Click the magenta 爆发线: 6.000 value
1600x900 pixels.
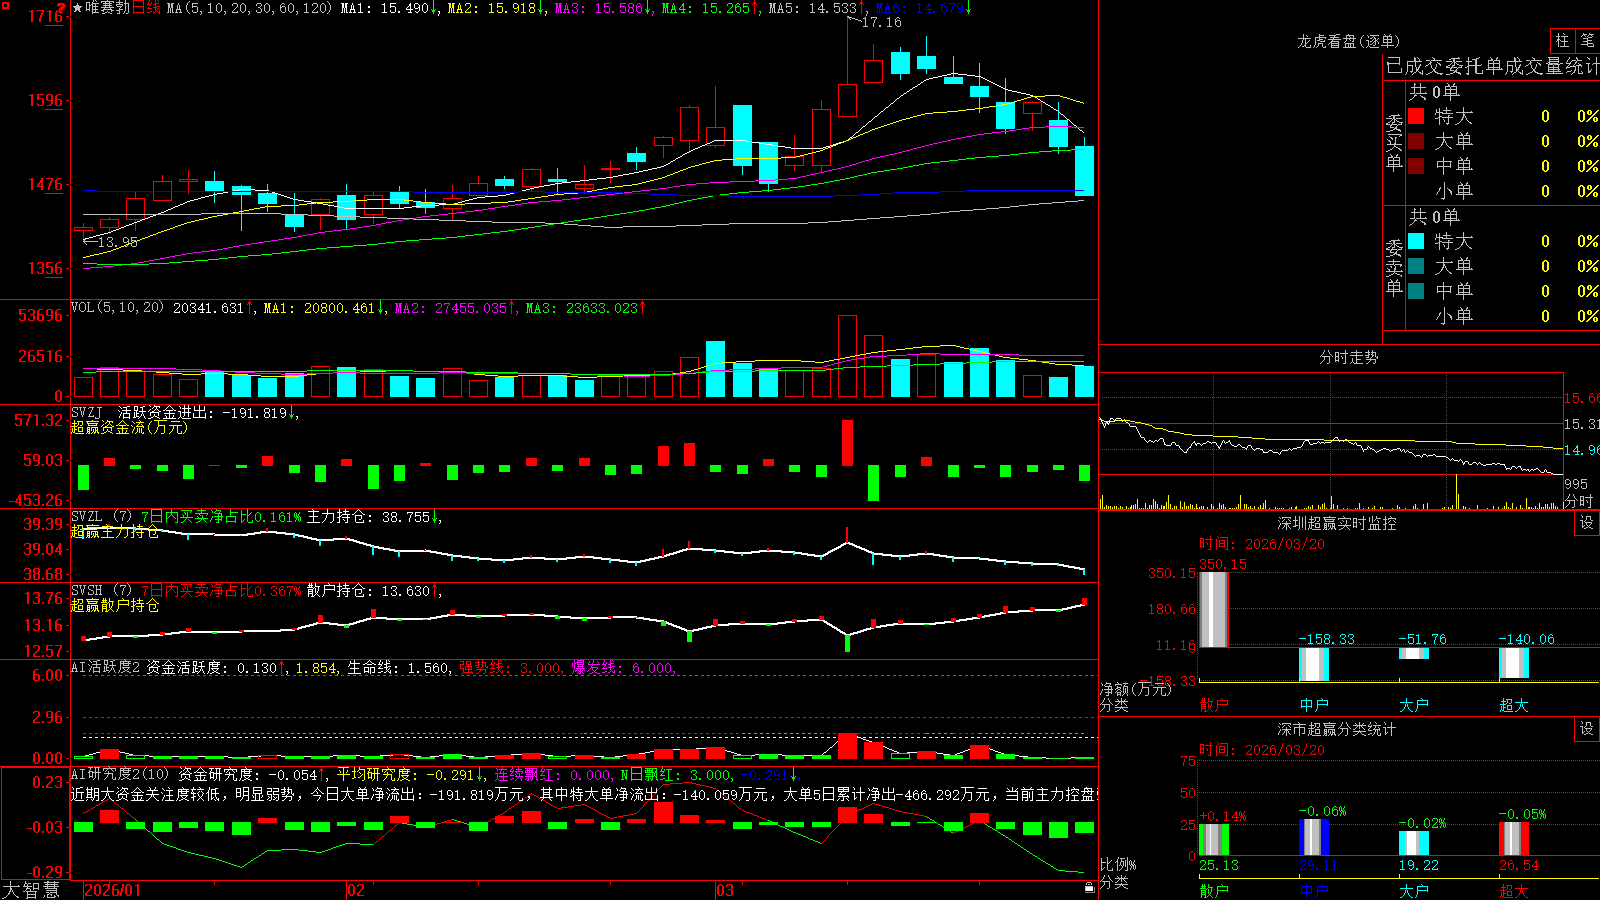pos(623,668)
